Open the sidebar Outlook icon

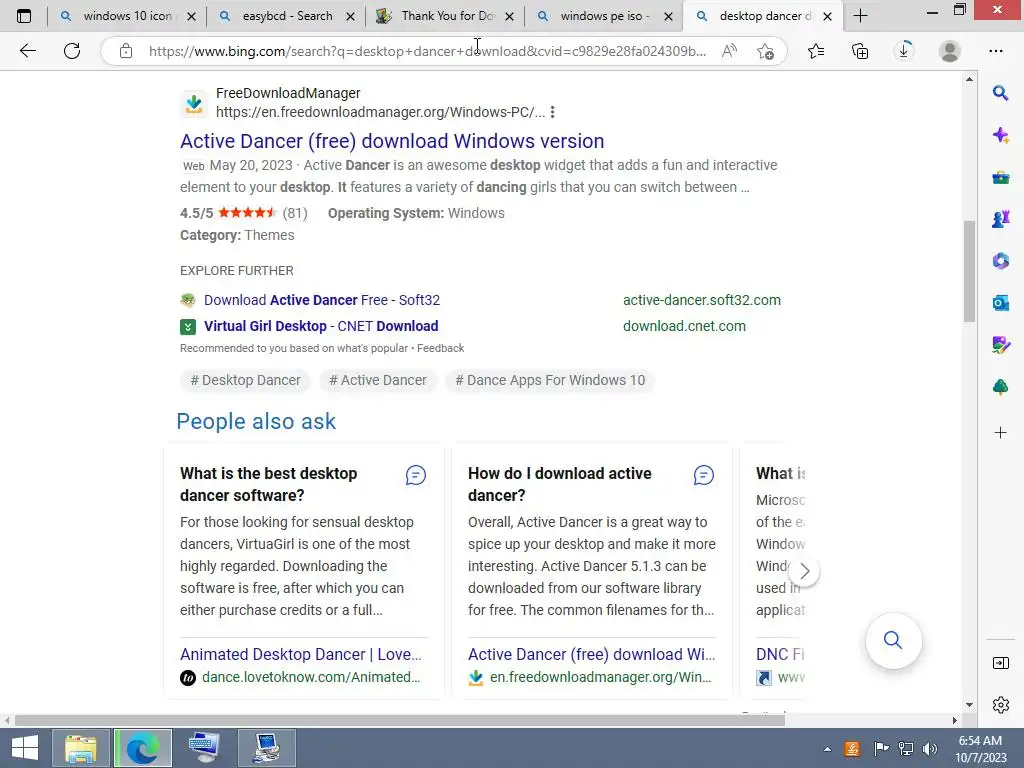(1000, 303)
